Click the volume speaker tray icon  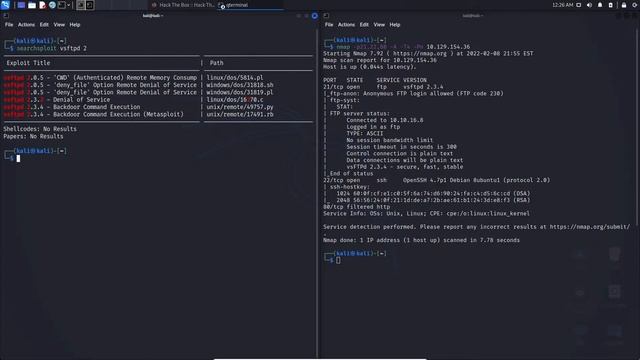point(589,5)
